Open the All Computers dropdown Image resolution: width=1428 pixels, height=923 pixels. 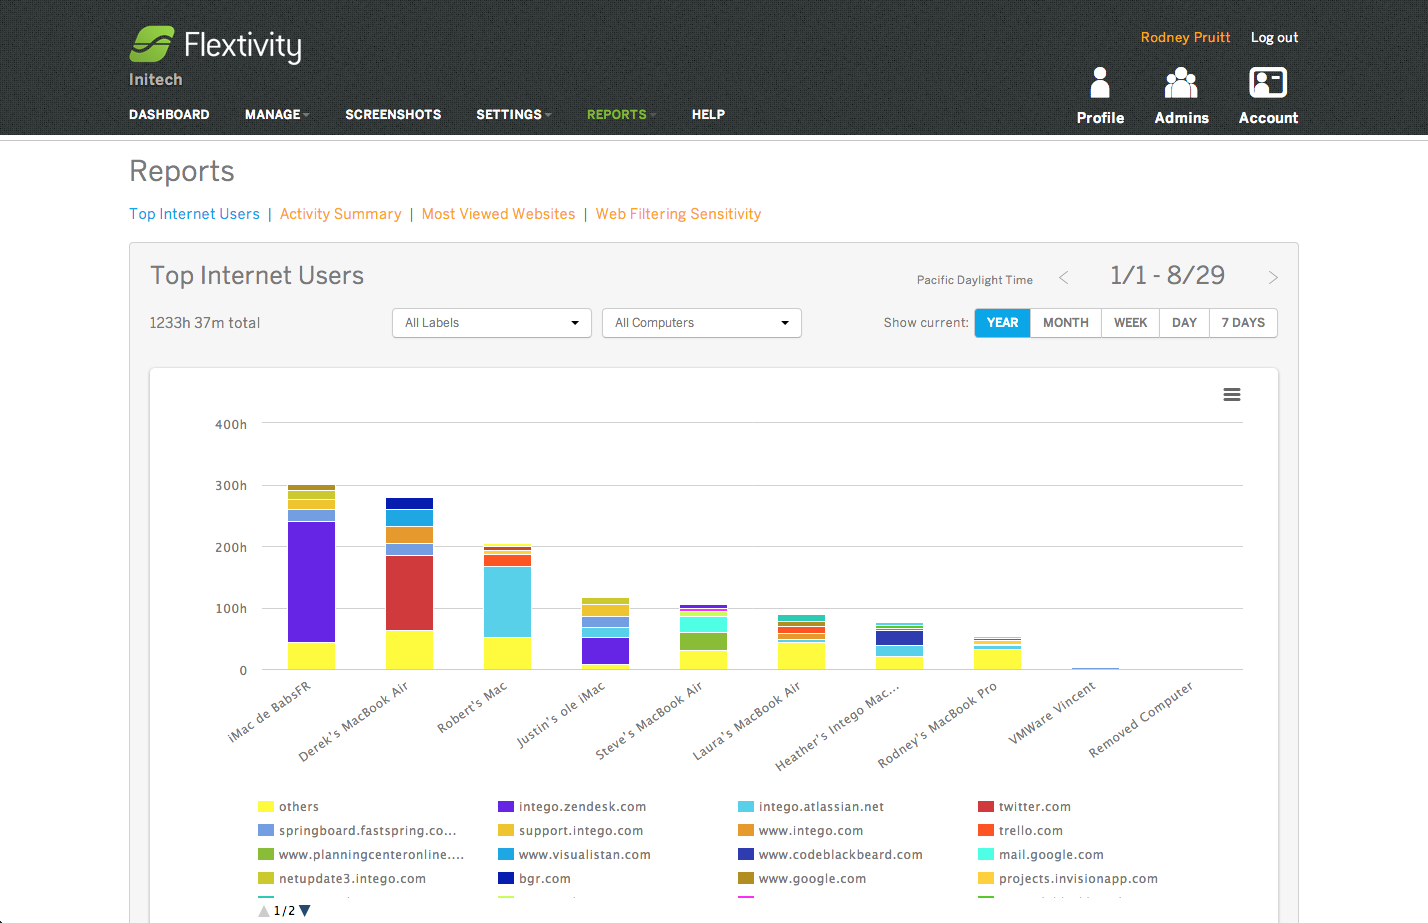pyautogui.click(x=701, y=323)
